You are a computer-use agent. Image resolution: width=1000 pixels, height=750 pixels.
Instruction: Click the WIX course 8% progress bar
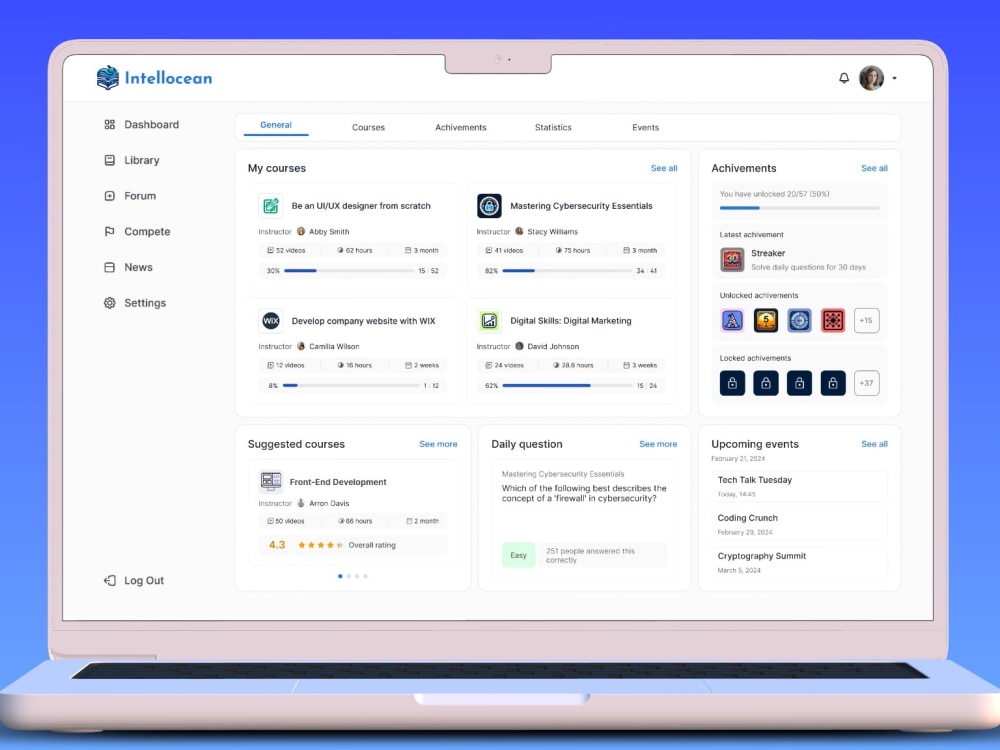tap(351, 386)
